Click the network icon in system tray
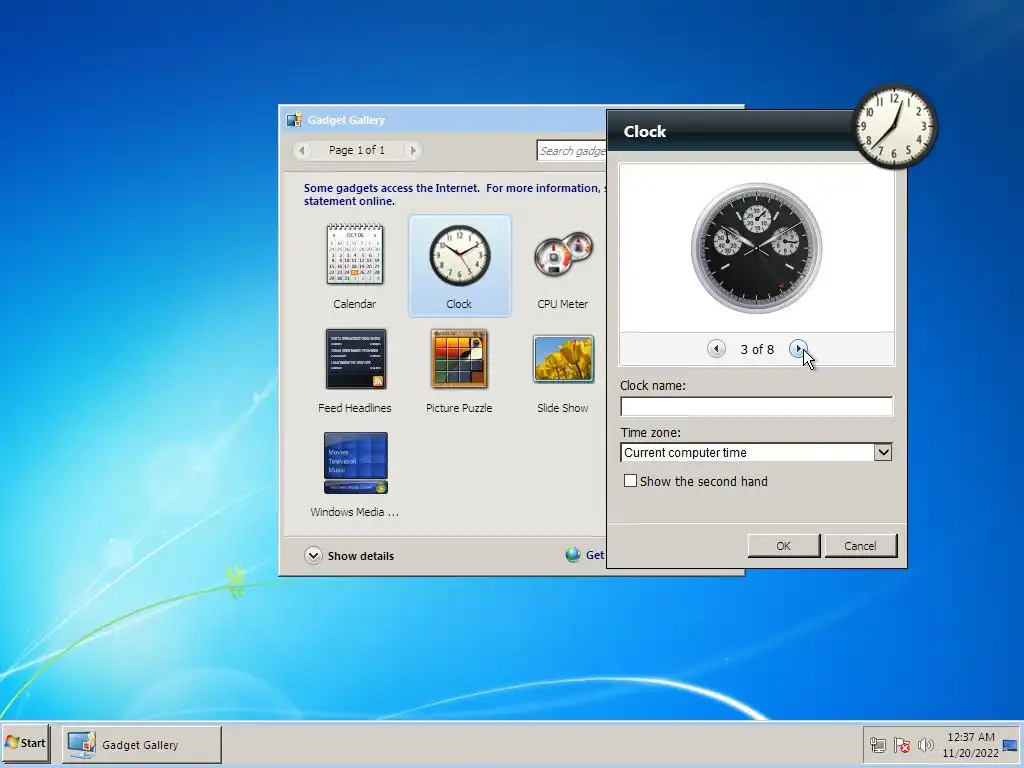 [x=878, y=744]
